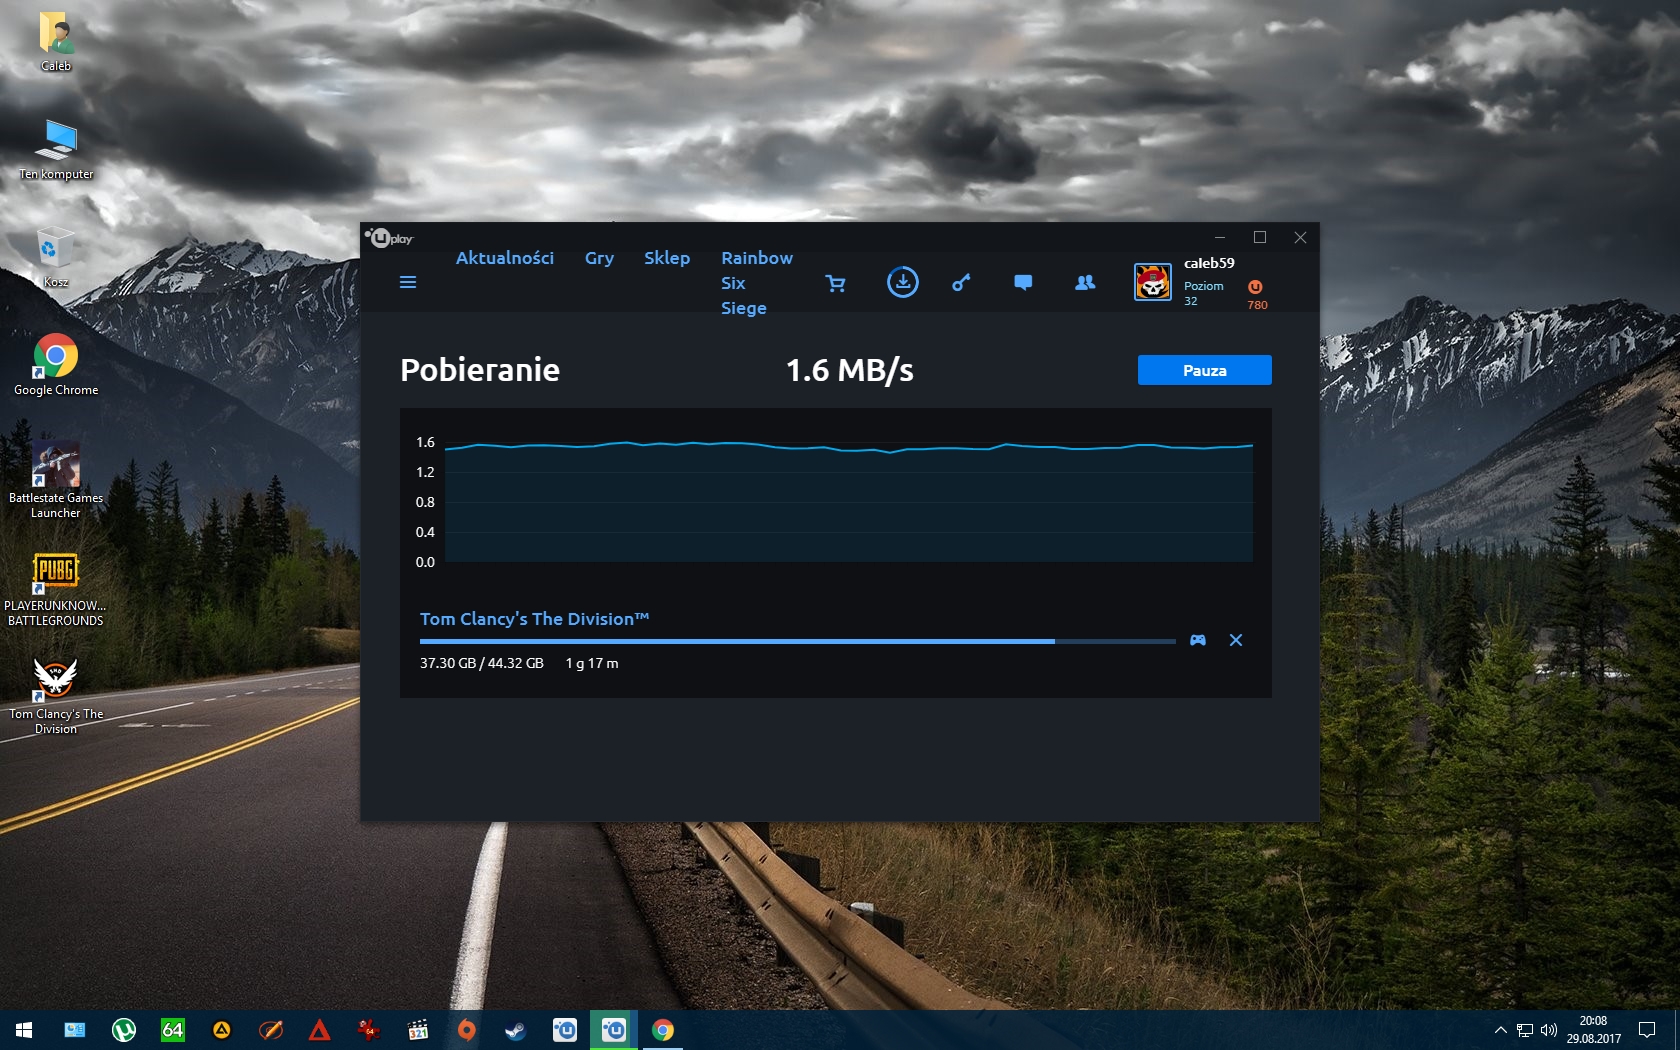Viewport: 1680px width, 1050px height.
Task: Click the 37.30 GB / 44.32 GB size text
Action: click(x=482, y=663)
